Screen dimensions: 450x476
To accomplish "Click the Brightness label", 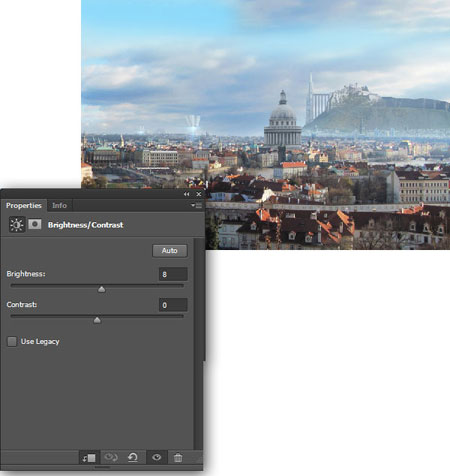I will (x=26, y=274).
